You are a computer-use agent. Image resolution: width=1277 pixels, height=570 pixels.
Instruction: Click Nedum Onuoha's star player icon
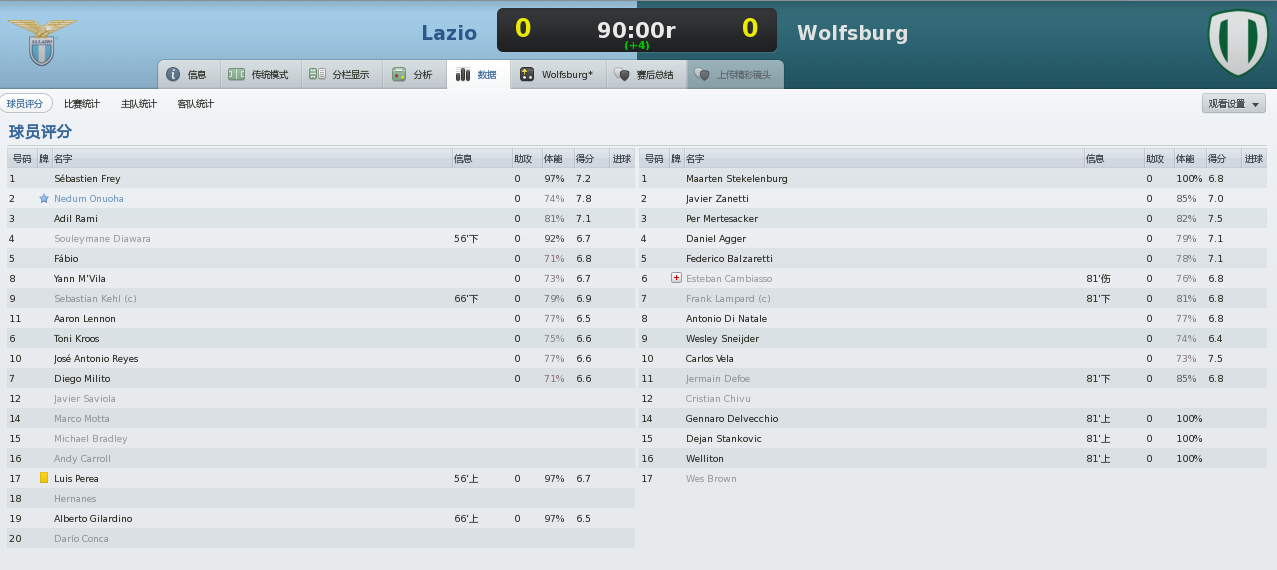(44, 199)
